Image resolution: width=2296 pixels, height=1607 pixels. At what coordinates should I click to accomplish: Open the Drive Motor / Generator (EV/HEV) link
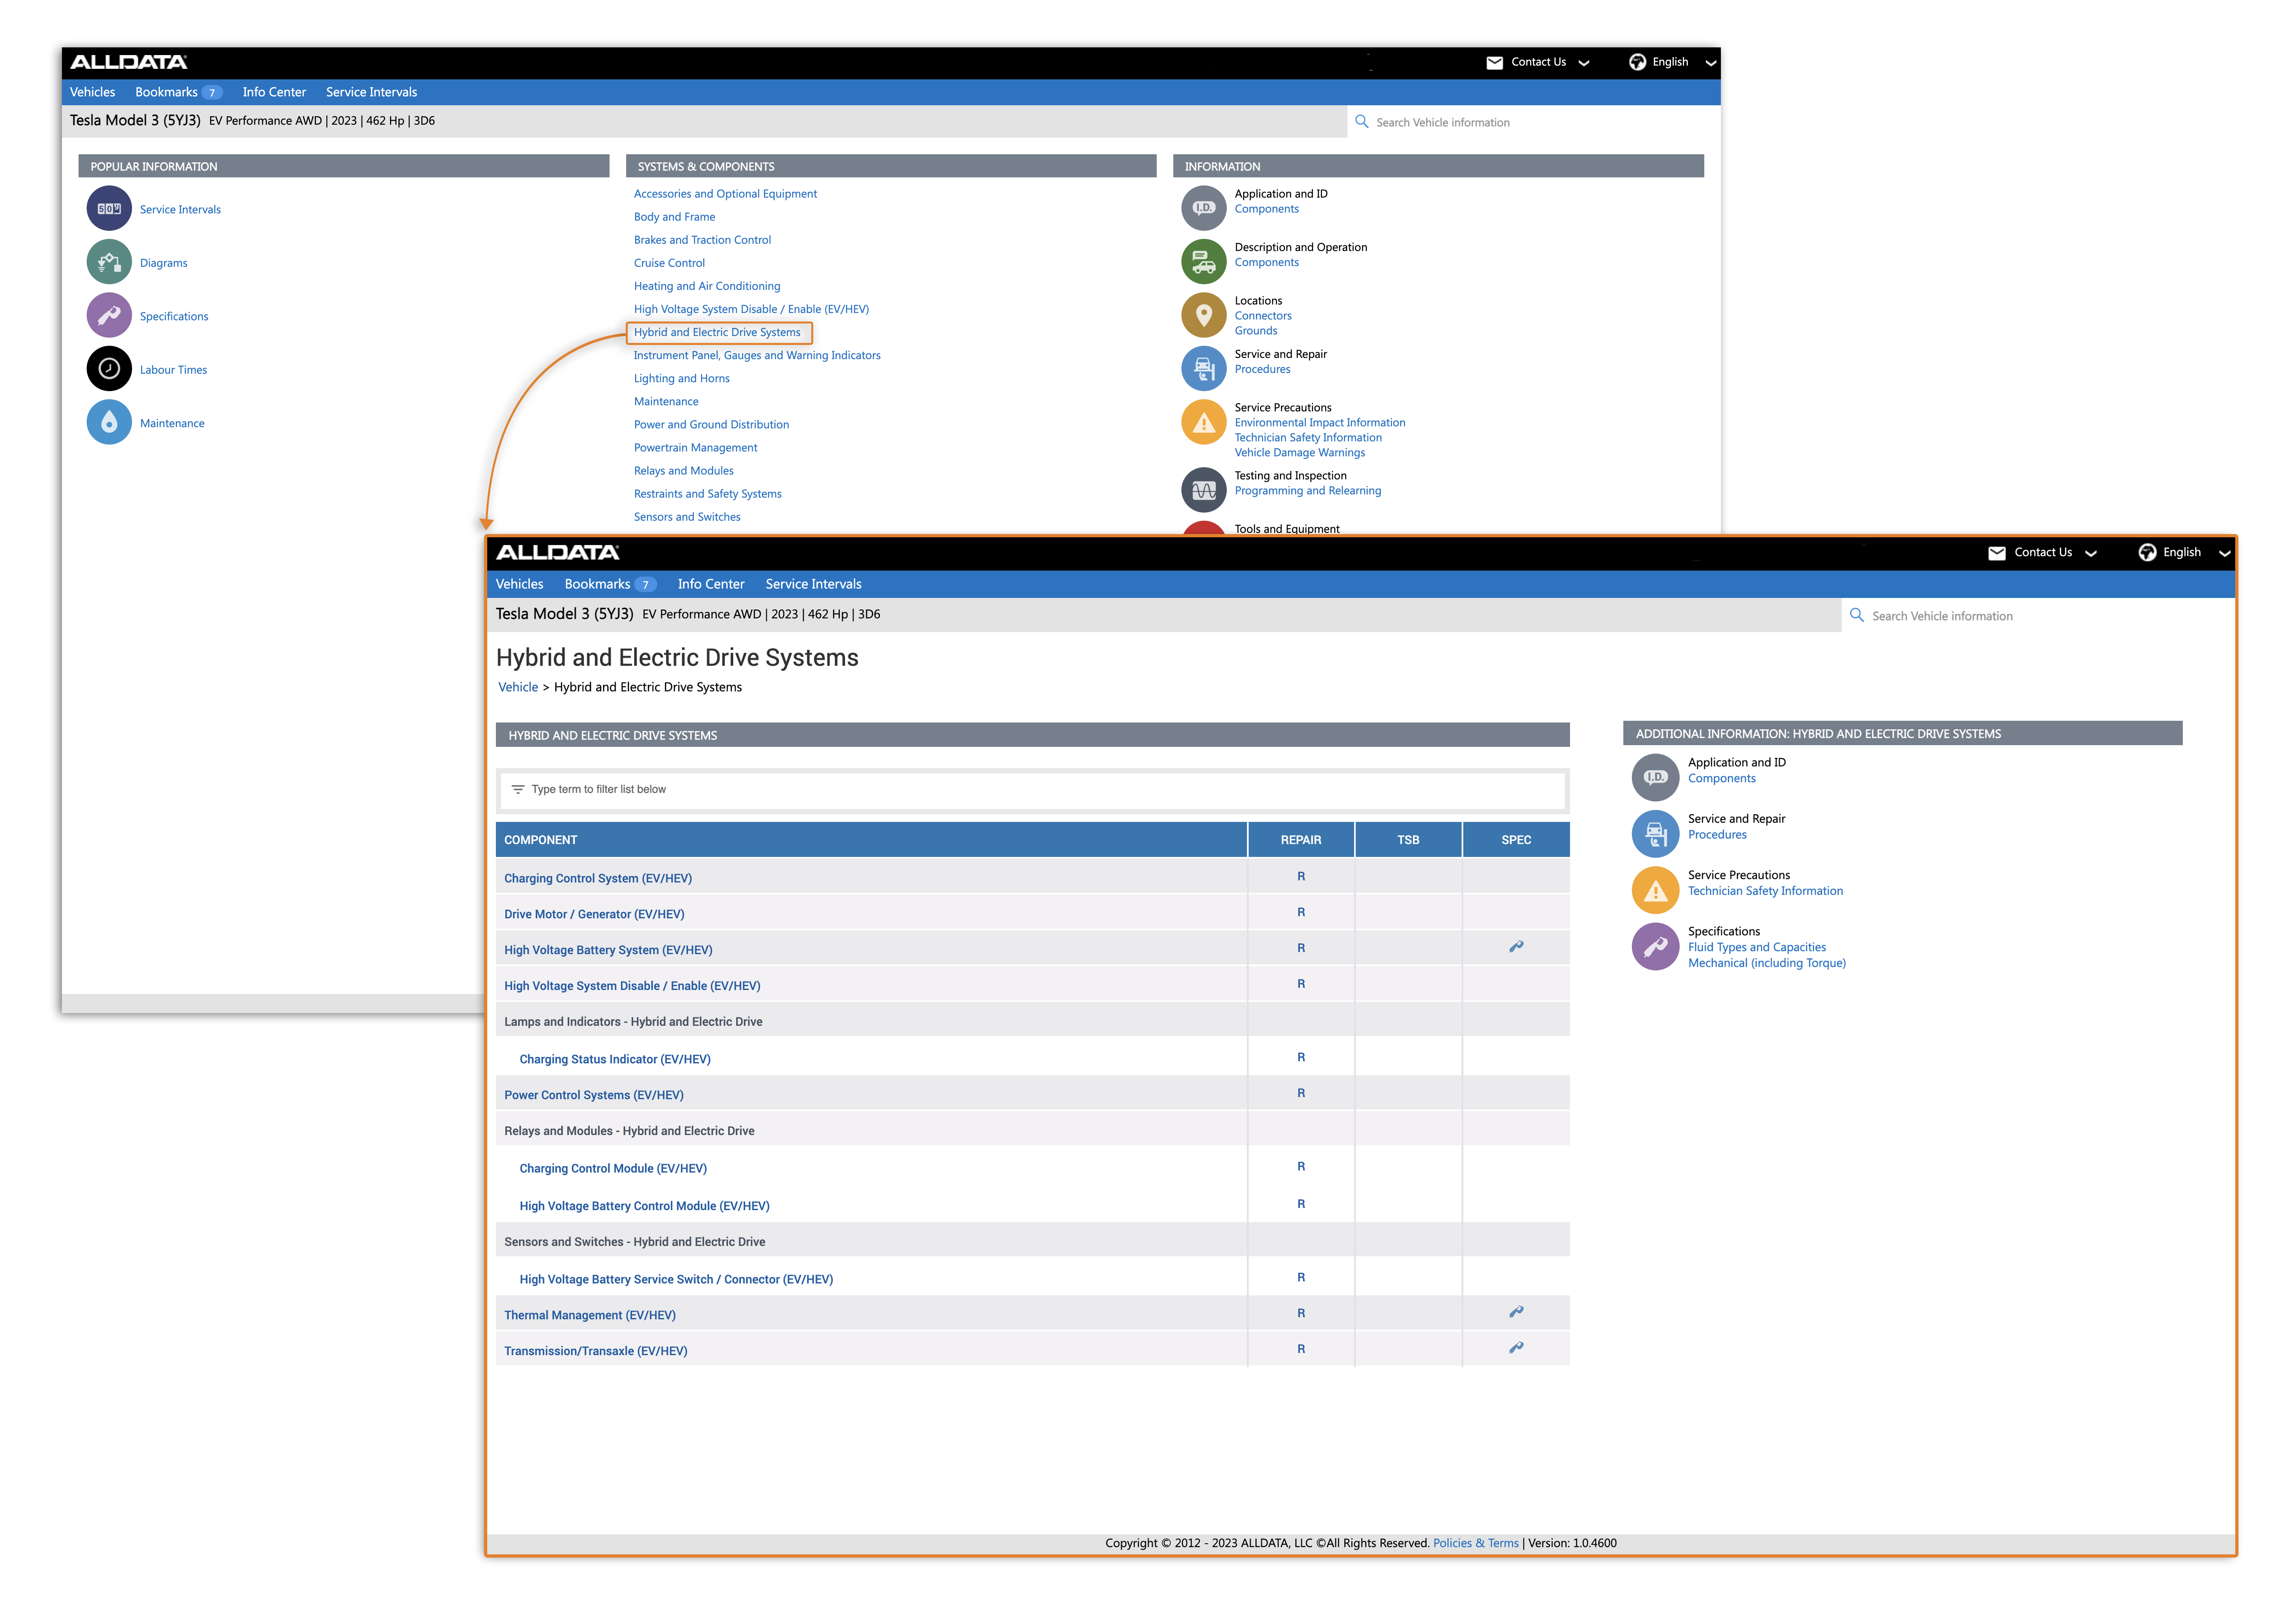594,914
